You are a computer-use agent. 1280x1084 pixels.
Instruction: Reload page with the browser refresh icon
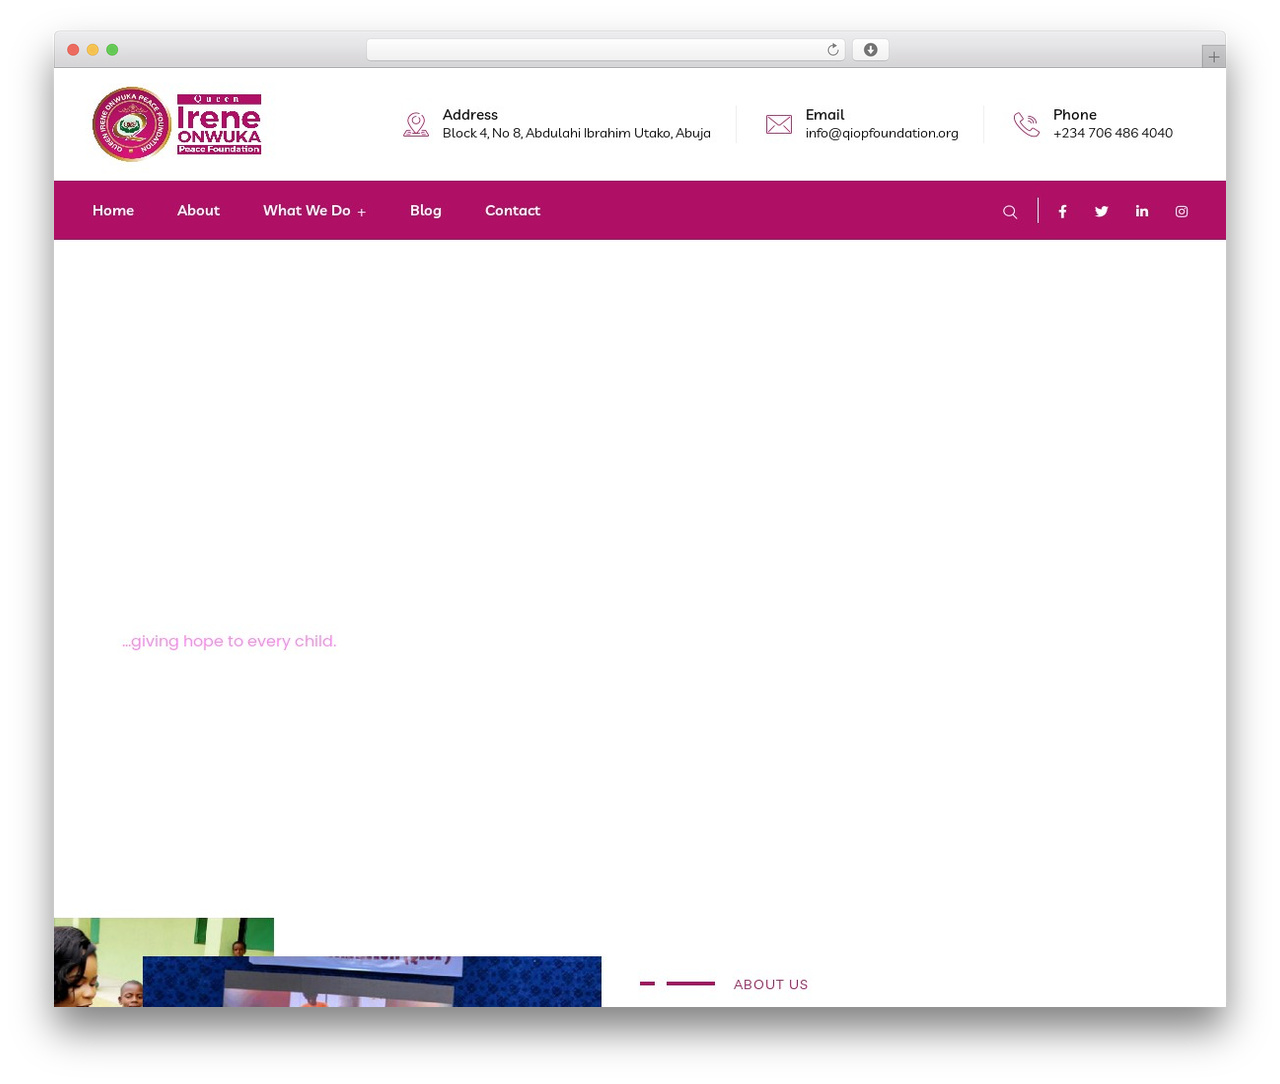tap(832, 50)
